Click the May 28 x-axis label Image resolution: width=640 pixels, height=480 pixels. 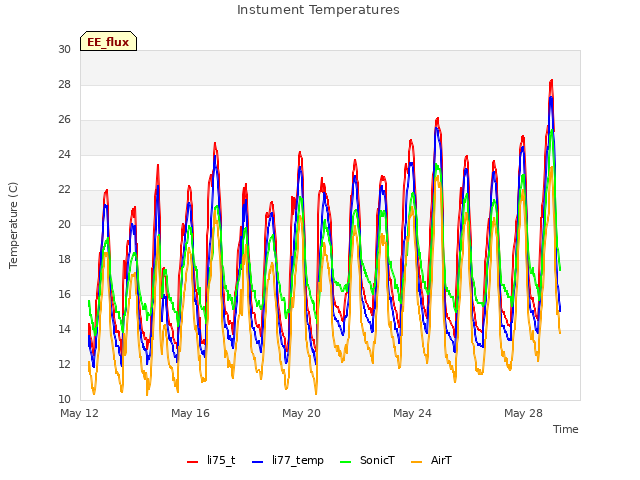tap(523, 413)
